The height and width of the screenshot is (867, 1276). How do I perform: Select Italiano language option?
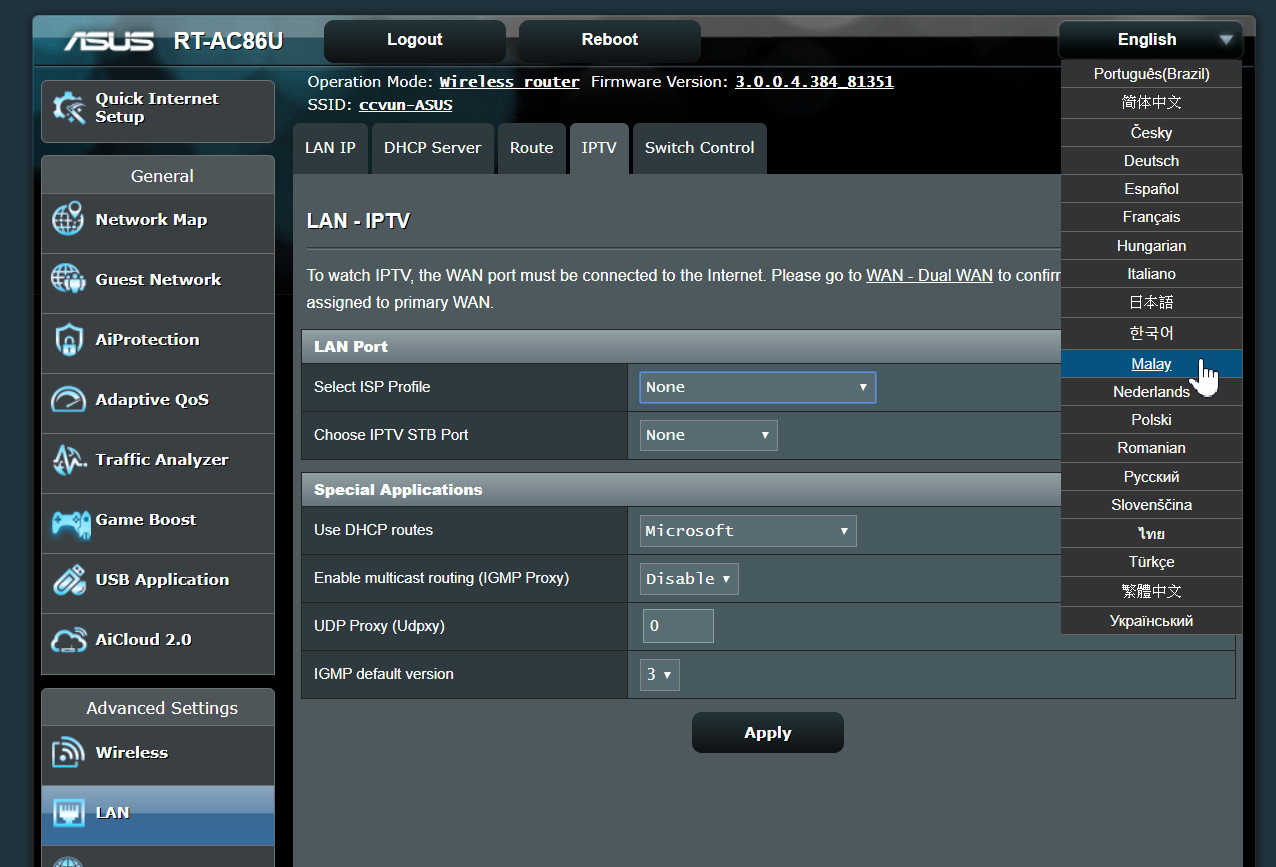click(x=1151, y=274)
